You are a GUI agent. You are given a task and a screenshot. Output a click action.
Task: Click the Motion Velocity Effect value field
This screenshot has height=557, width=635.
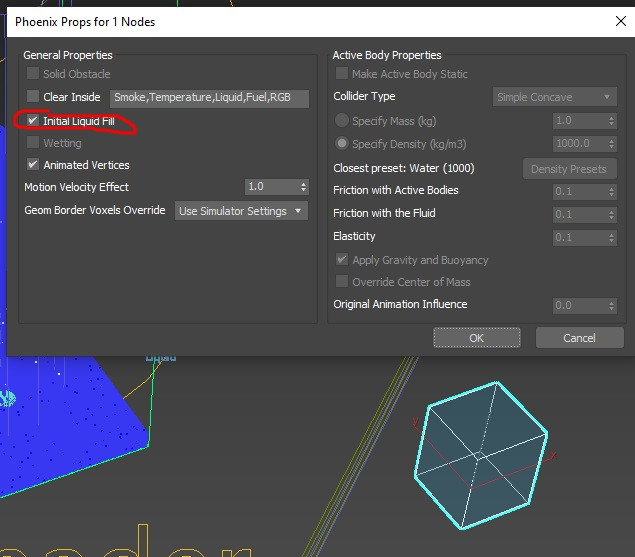(x=272, y=187)
